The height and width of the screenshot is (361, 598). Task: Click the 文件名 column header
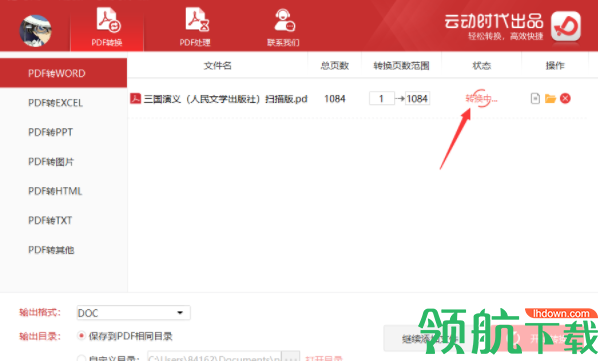[x=217, y=66]
